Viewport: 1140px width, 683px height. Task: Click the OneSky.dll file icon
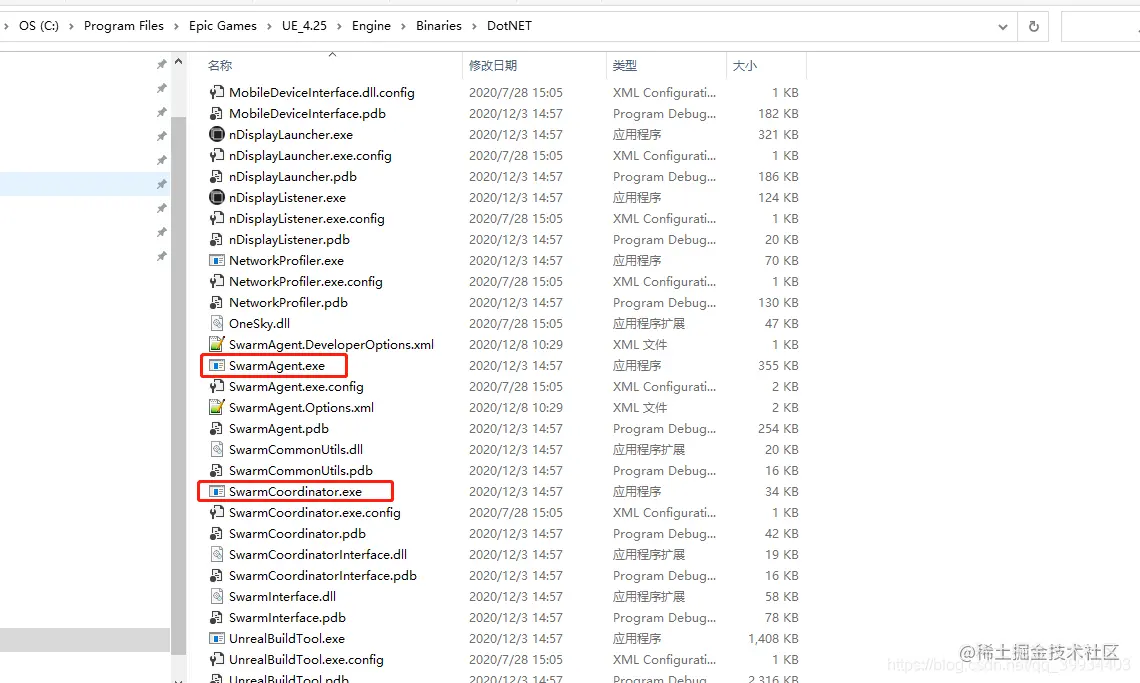[216, 324]
